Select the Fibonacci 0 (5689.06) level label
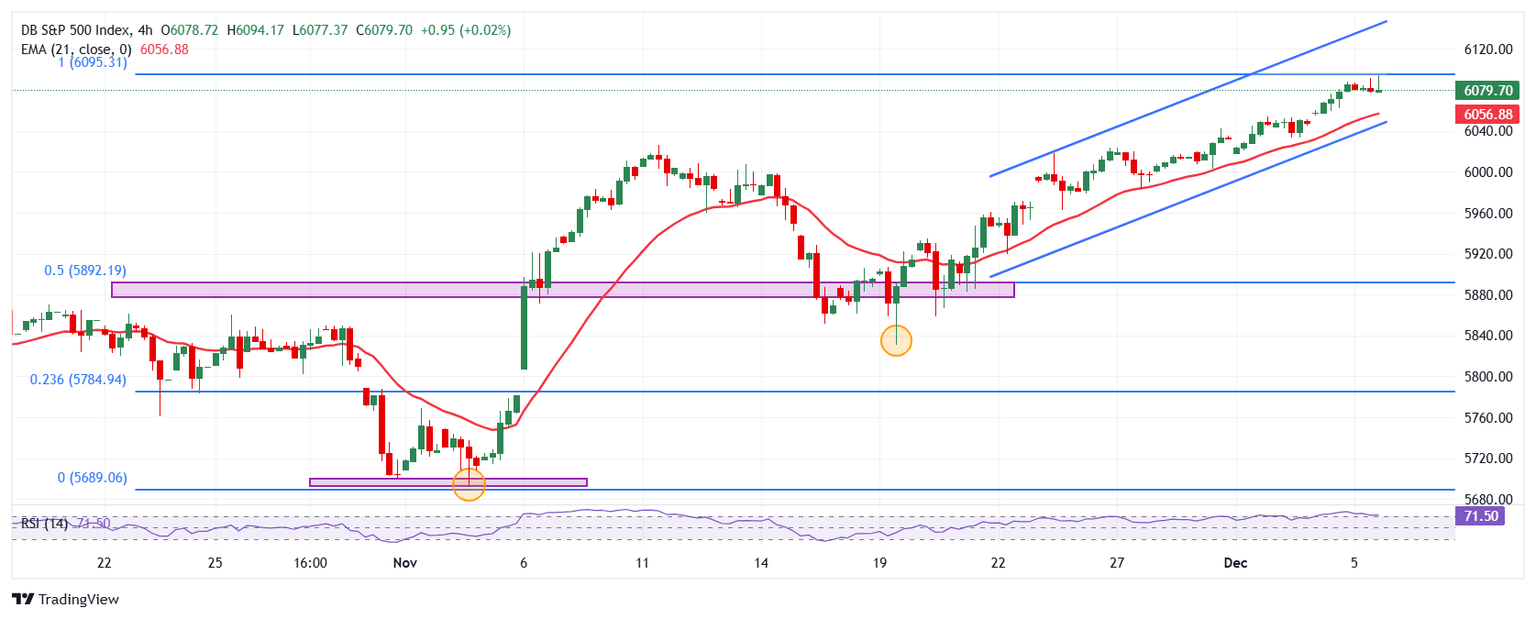The height and width of the screenshot is (619, 1536). tap(92, 478)
